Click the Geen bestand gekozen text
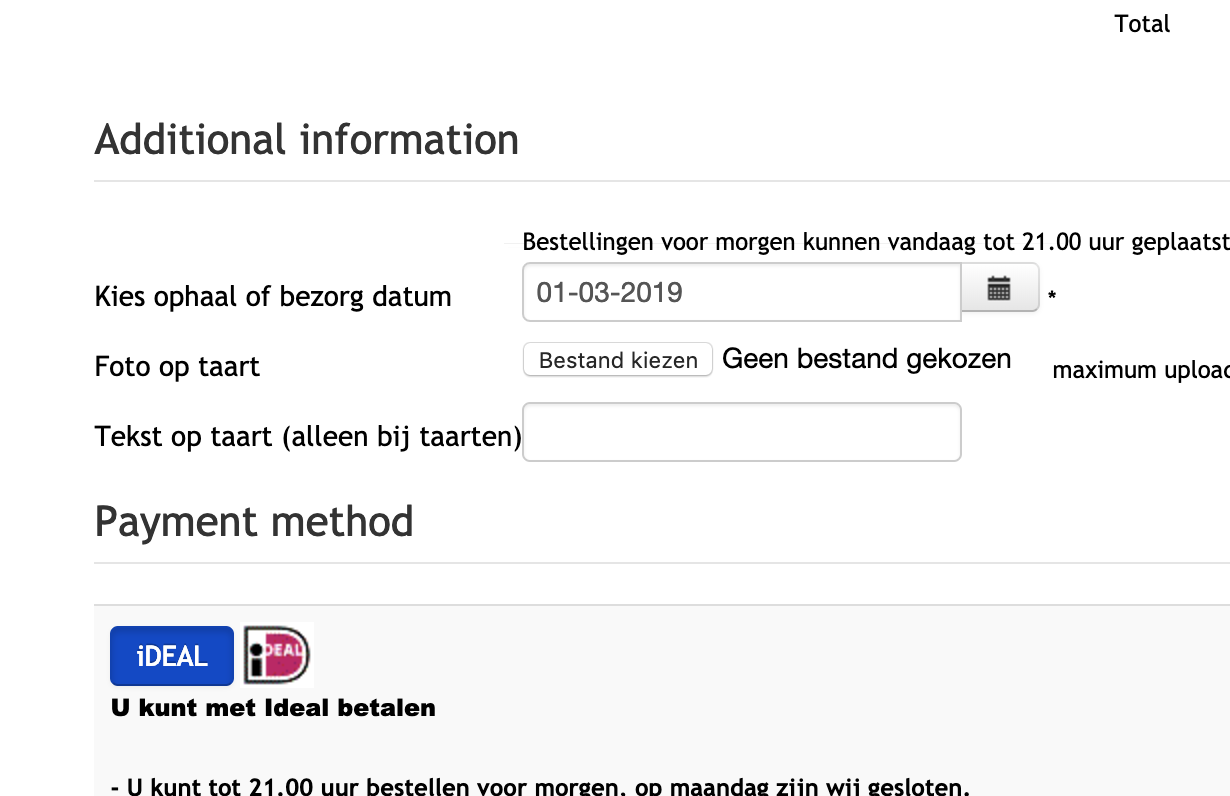 point(866,359)
